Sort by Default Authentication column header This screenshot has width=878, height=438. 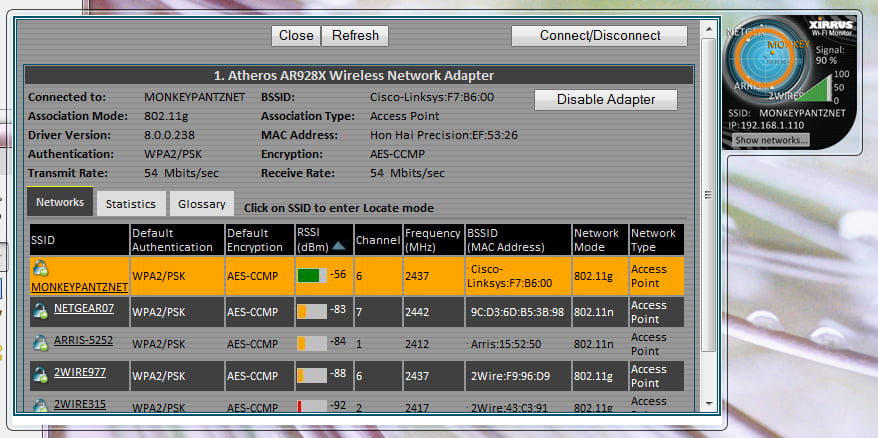[177, 240]
